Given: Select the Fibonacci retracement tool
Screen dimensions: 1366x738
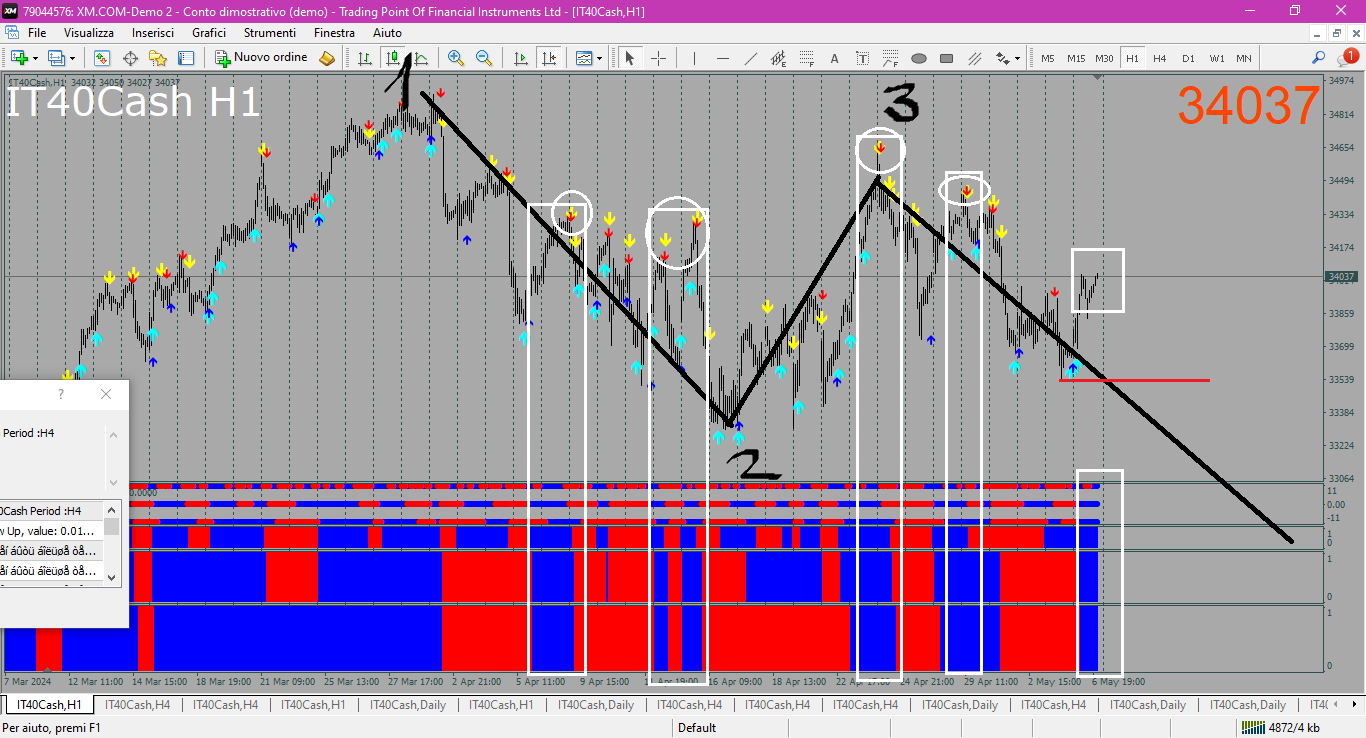Looking at the screenshot, I should pos(806,58).
